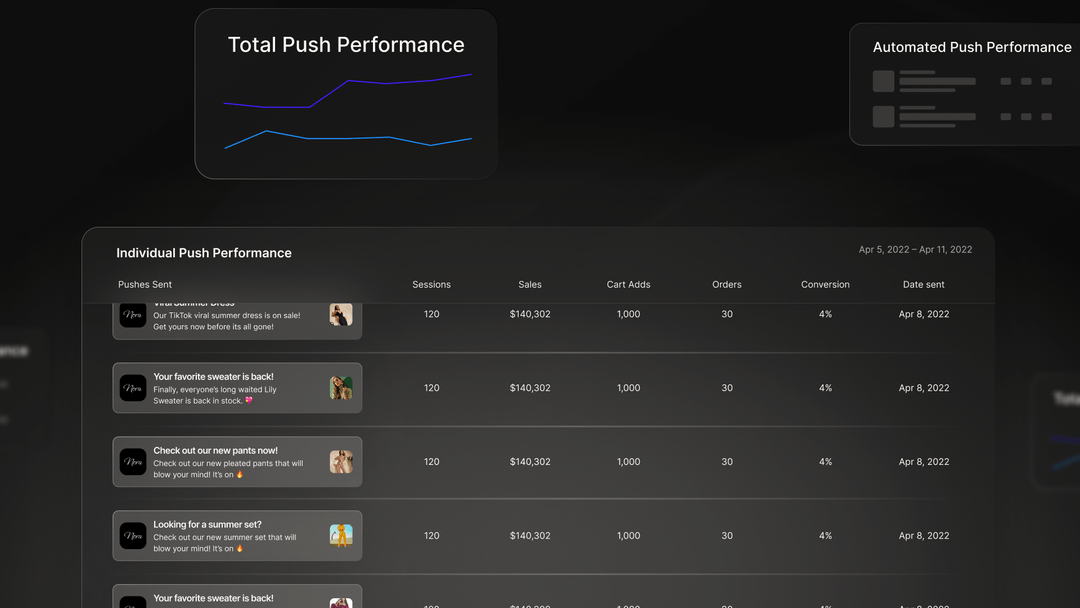This screenshot has width=1080, height=608.
Task: Open the viral summer dress thumbnail
Action: 341,315
